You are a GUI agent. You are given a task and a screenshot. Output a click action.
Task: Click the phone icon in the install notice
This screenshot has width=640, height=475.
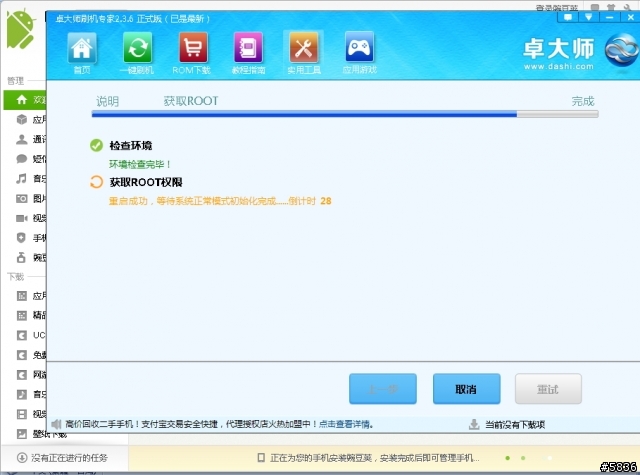pyautogui.click(x=261, y=458)
